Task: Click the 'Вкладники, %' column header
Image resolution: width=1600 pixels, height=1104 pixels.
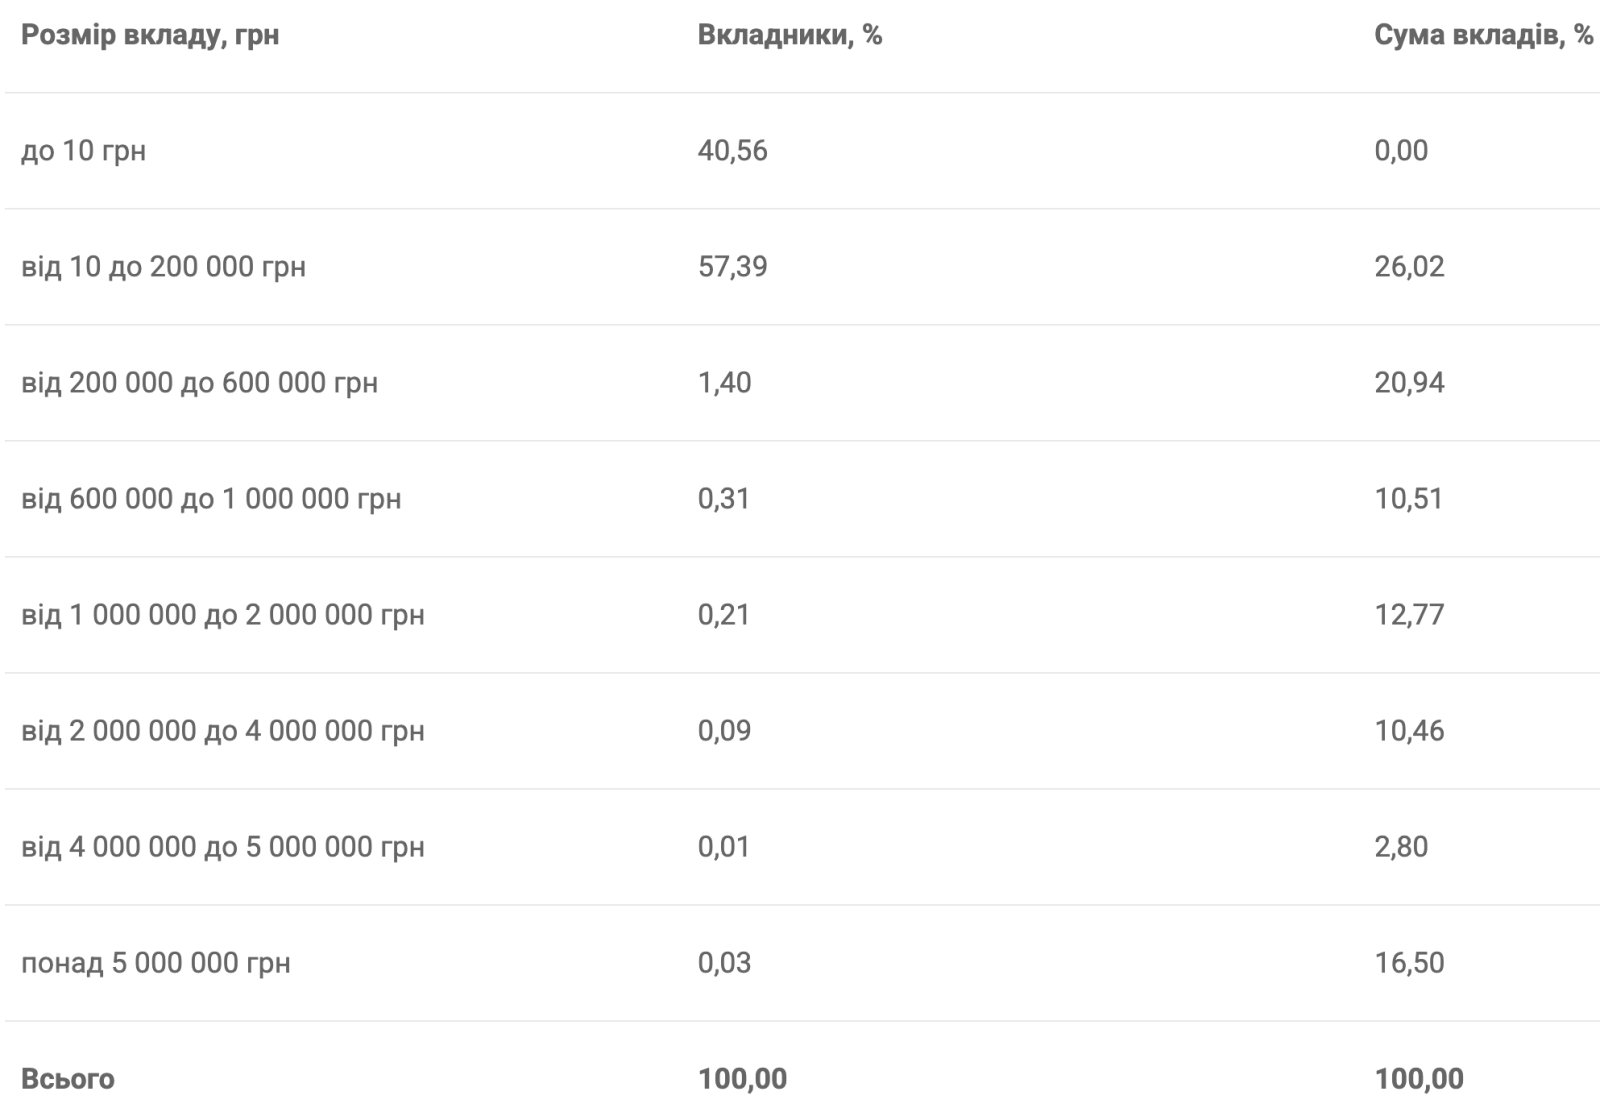Action: pos(789,35)
